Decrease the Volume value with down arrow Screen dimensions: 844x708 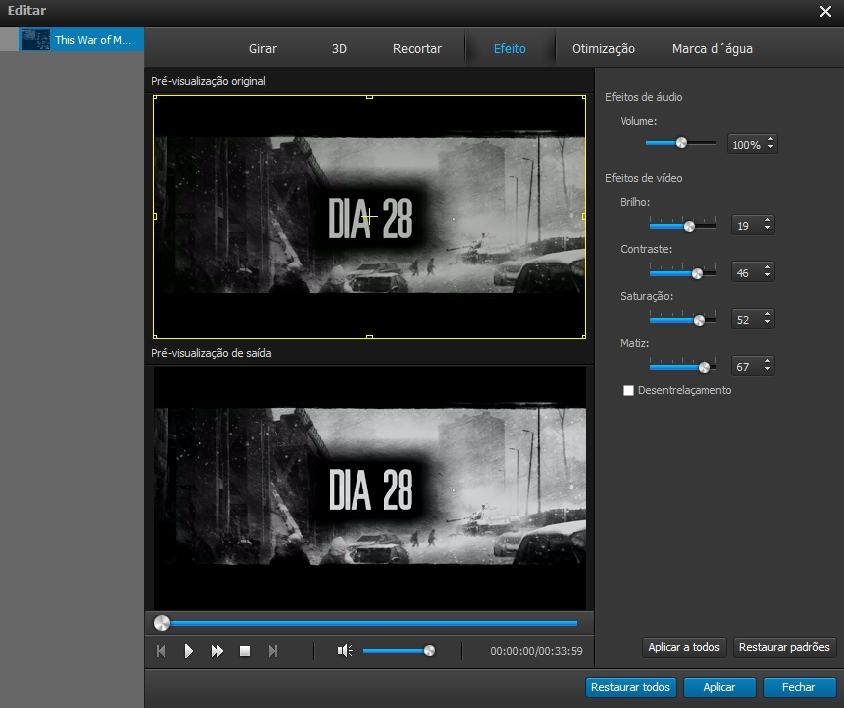click(x=771, y=147)
